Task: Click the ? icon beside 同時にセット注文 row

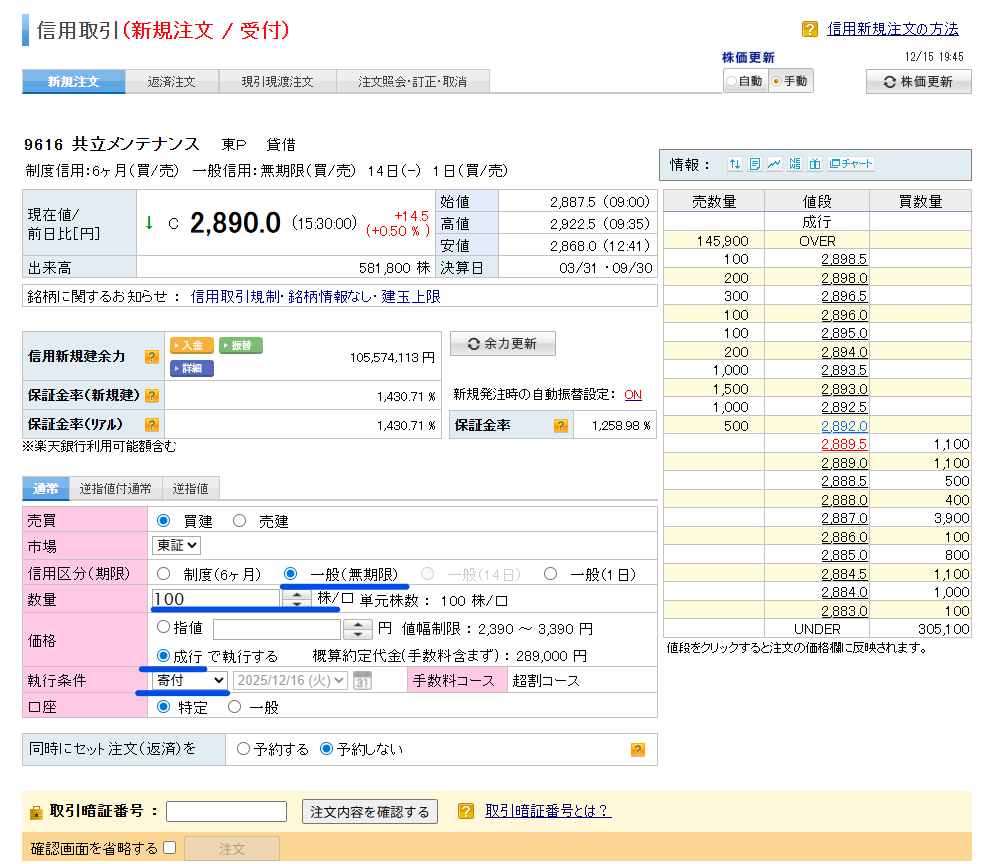Action: (638, 749)
